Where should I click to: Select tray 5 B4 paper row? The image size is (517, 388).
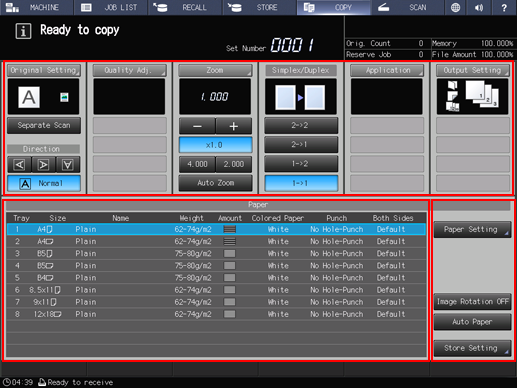(216, 278)
